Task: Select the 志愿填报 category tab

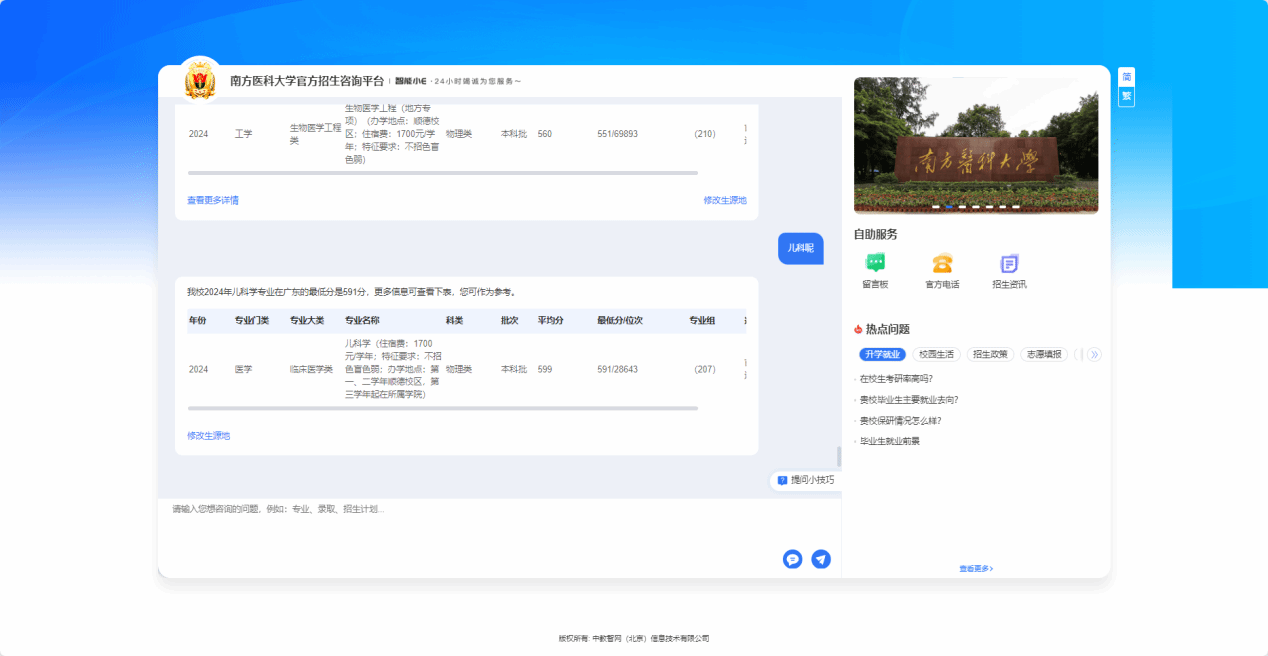Action: [1044, 354]
